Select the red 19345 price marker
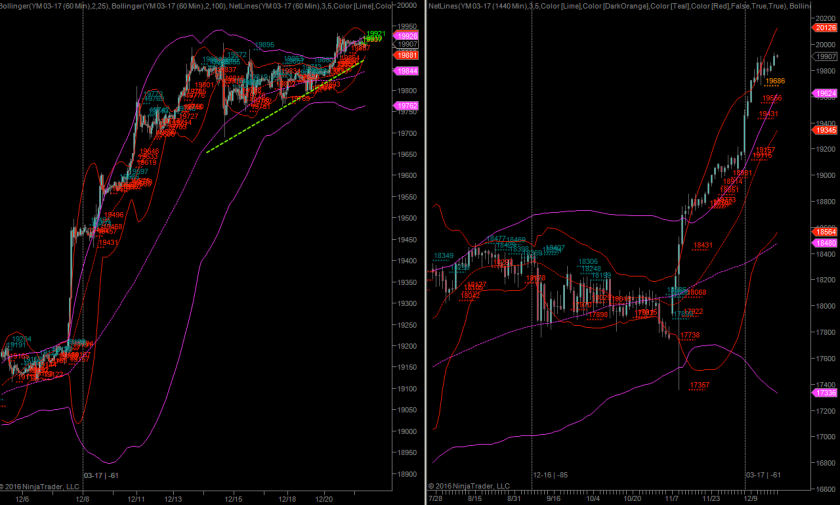 pos(825,130)
